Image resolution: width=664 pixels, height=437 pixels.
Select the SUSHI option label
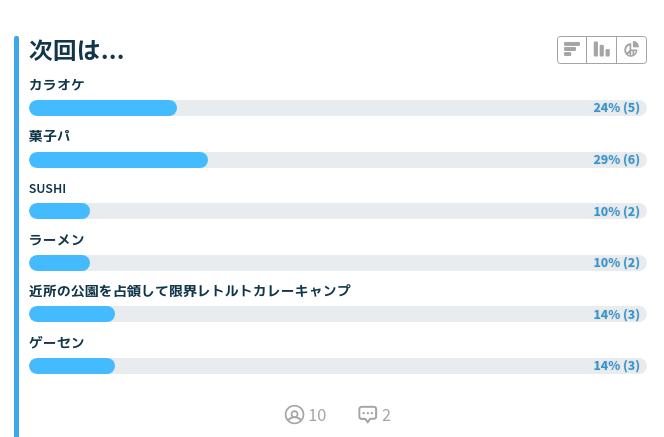coord(47,188)
